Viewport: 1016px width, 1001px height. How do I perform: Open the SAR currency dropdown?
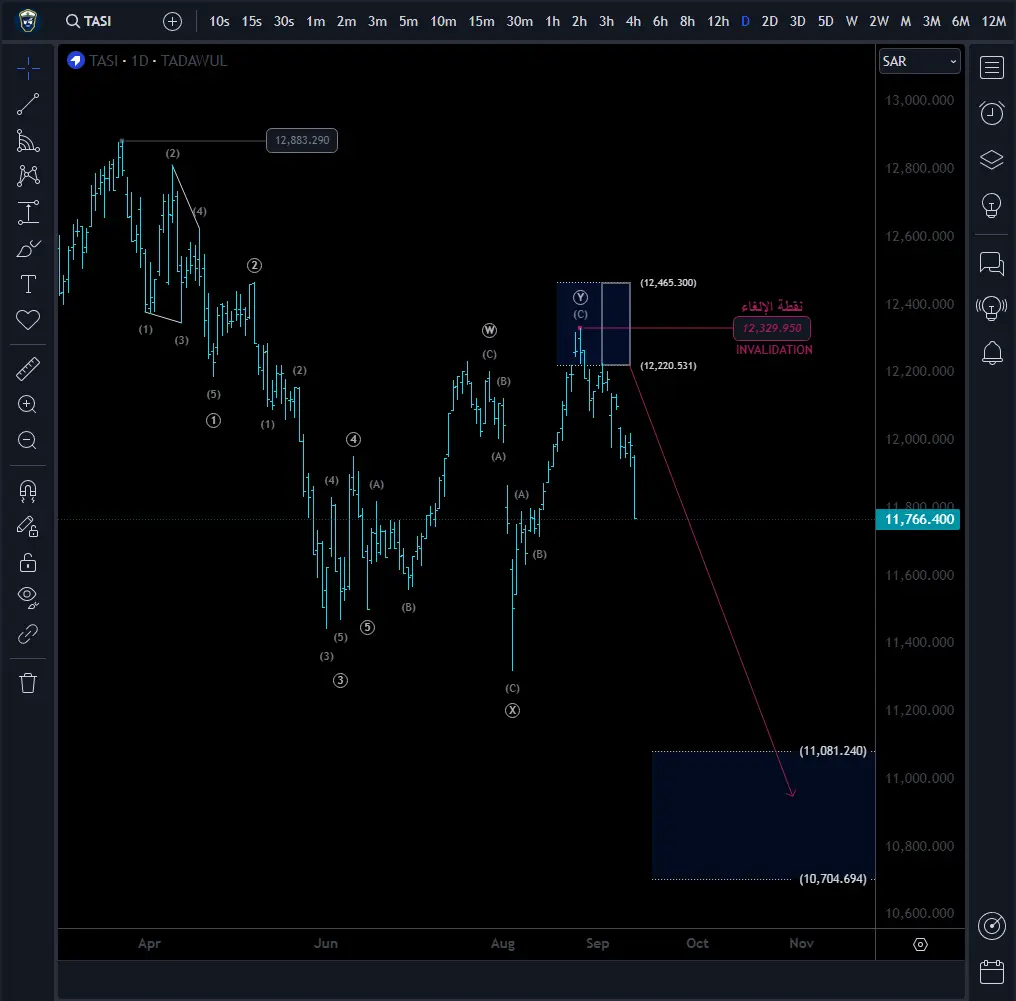click(x=919, y=62)
